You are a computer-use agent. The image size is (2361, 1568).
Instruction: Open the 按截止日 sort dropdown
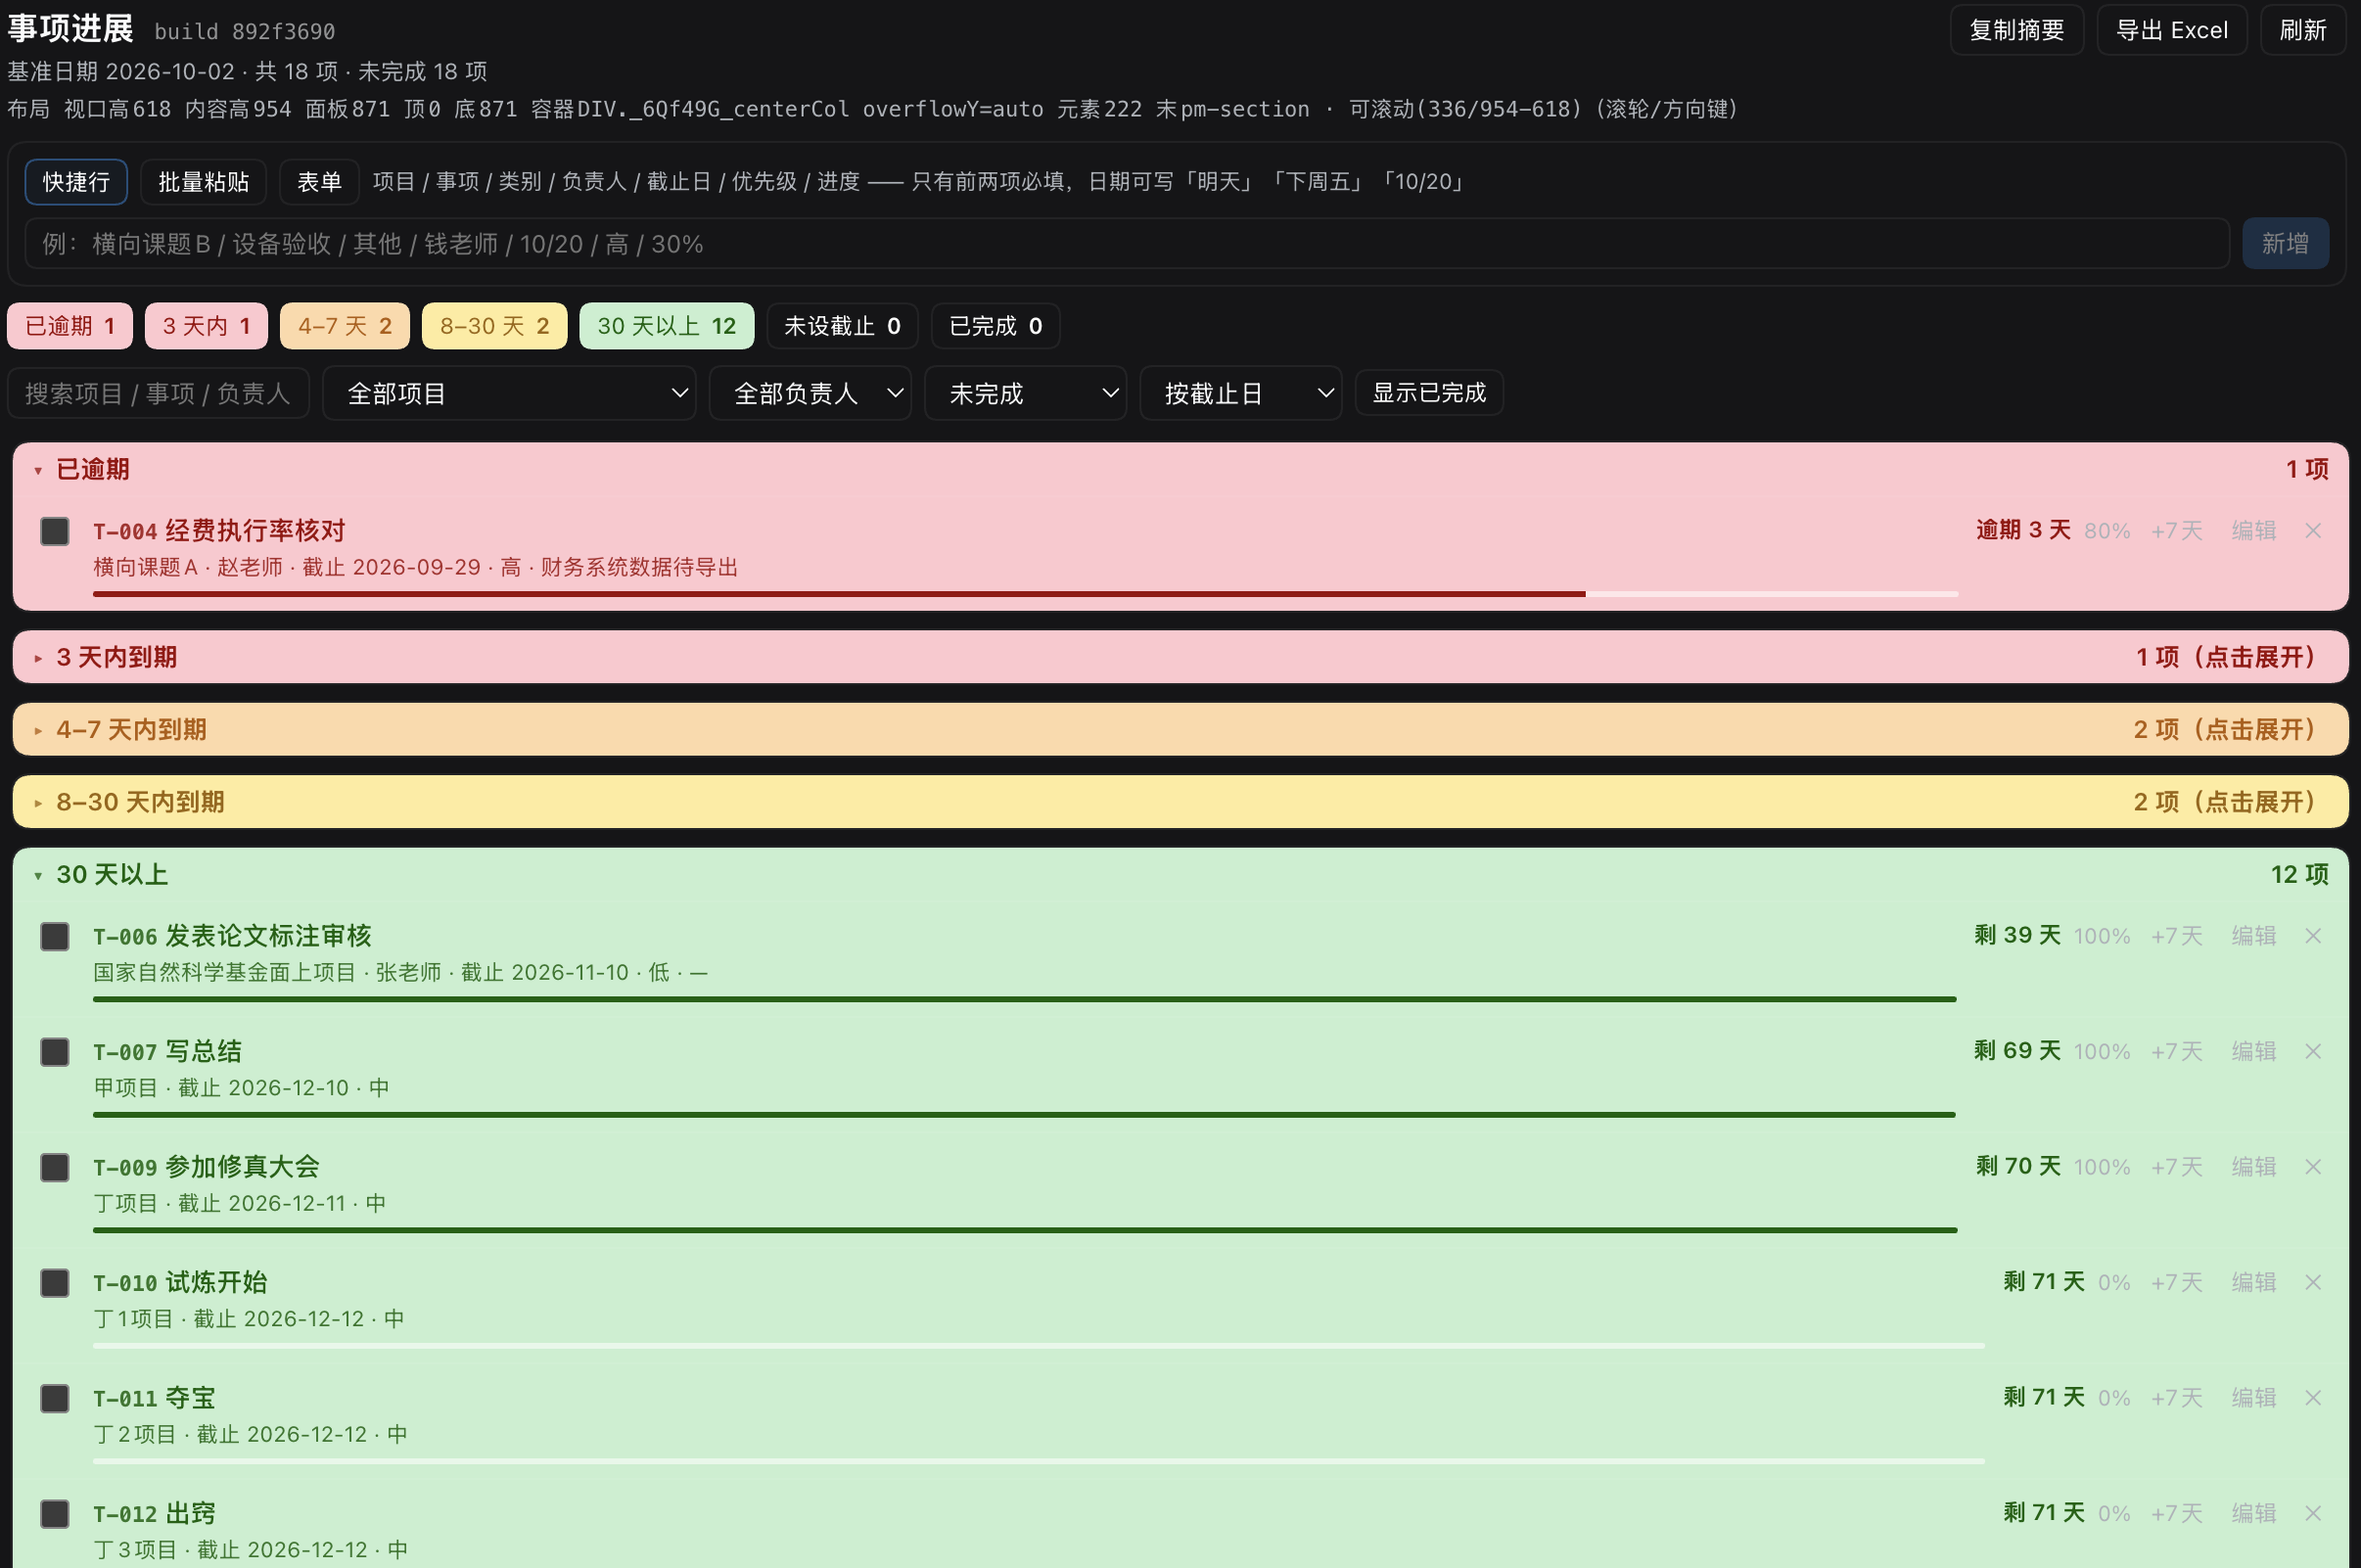(x=1241, y=393)
